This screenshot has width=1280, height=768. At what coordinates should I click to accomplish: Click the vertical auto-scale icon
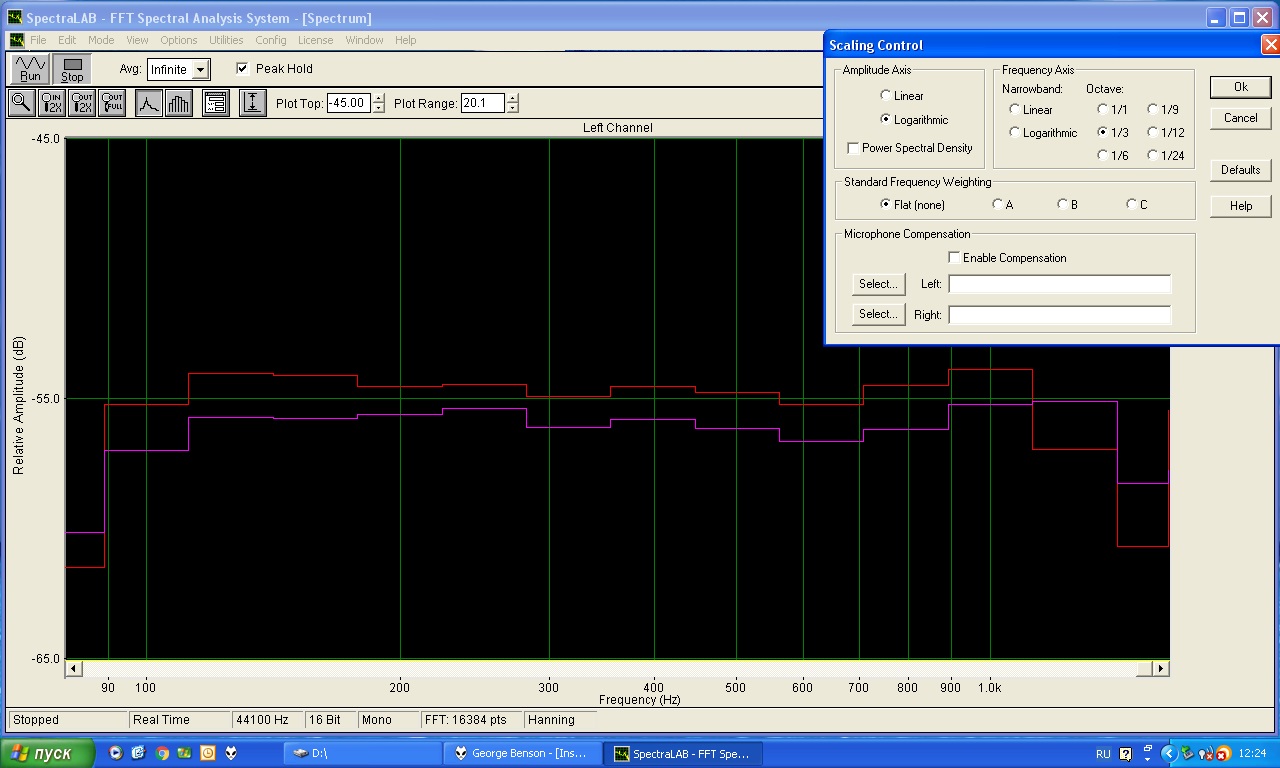253,103
